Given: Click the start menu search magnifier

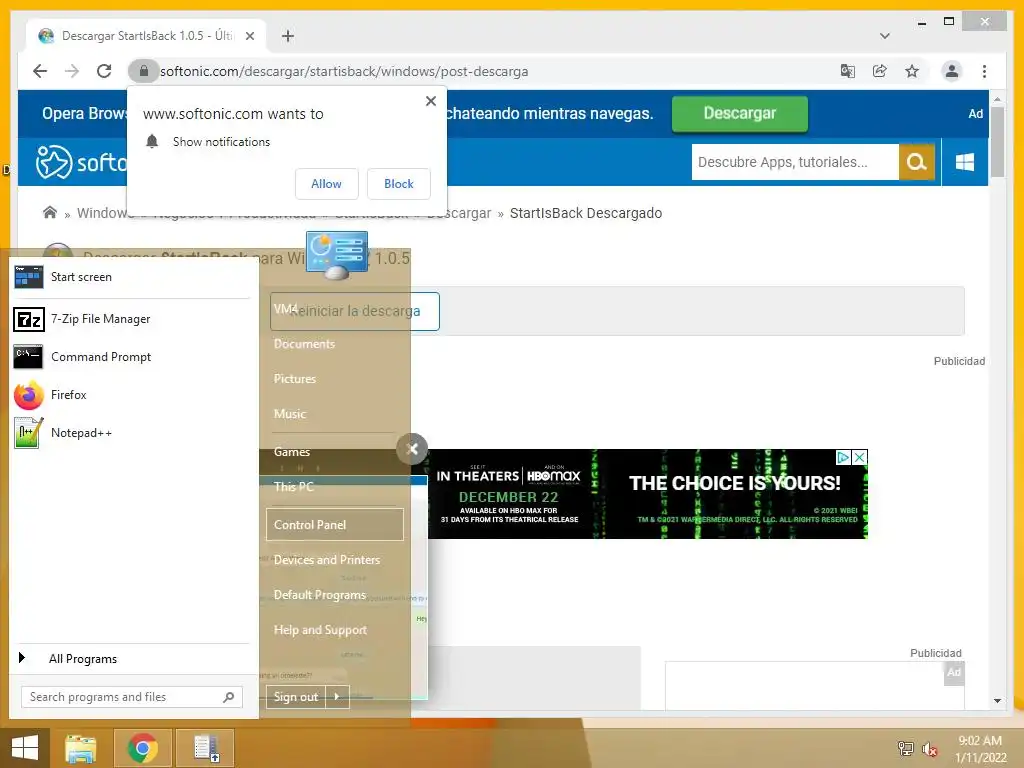Looking at the screenshot, I should coord(229,697).
